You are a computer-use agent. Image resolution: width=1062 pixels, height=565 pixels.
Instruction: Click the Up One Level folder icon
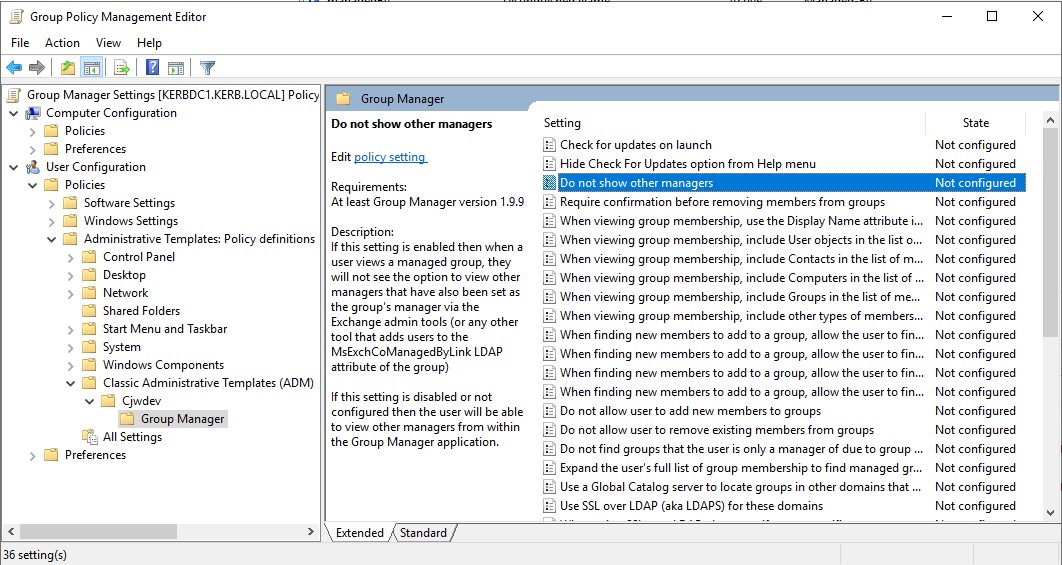(x=67, y=68)
